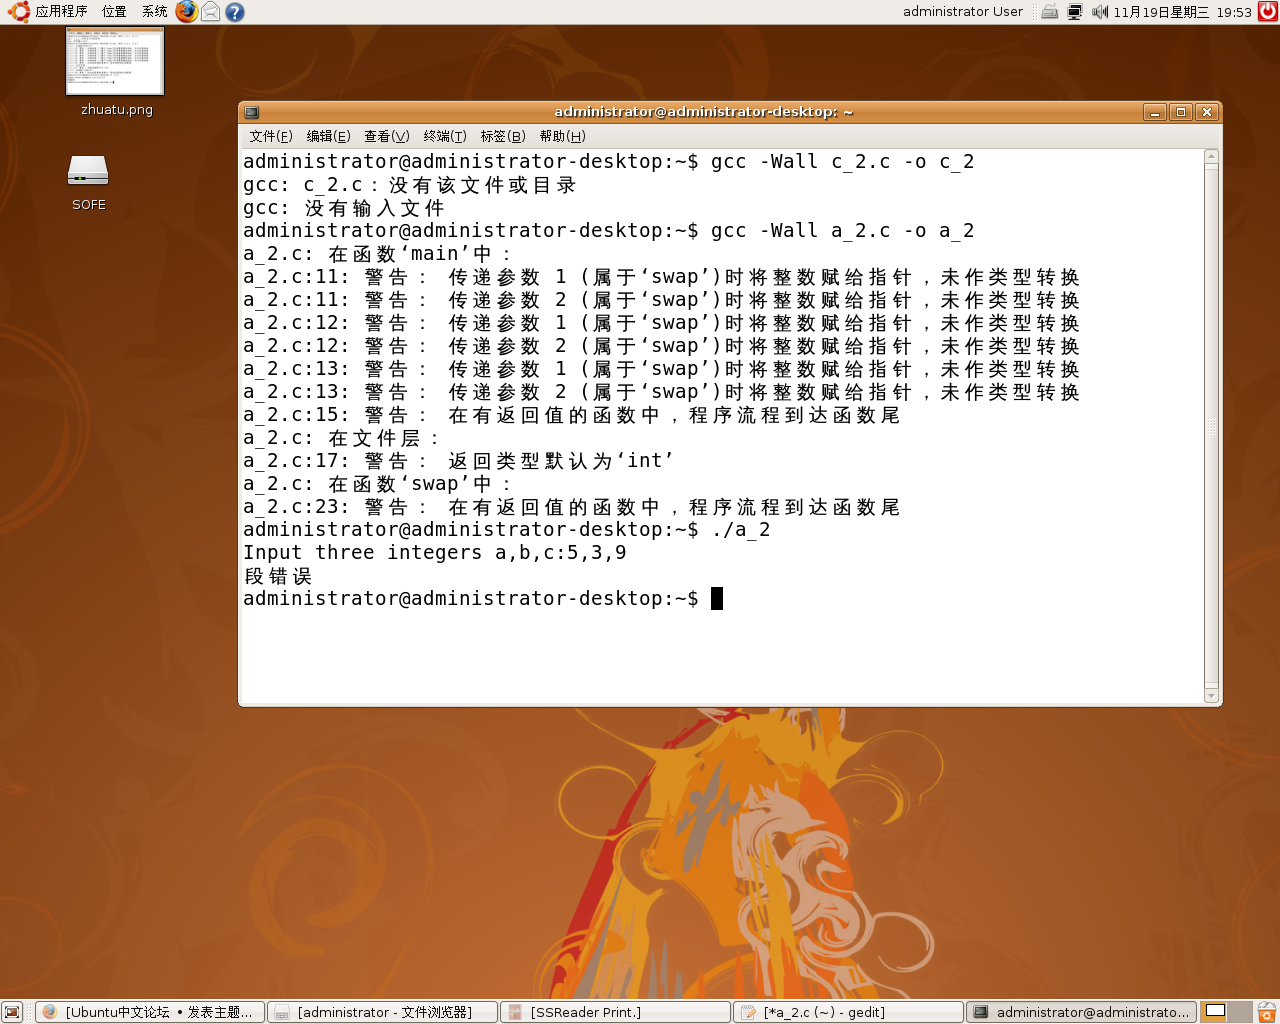Click the network monitor tray icon
Image resolution: width=1280 pixels, height=1024 pixels.
[1075, 12]
